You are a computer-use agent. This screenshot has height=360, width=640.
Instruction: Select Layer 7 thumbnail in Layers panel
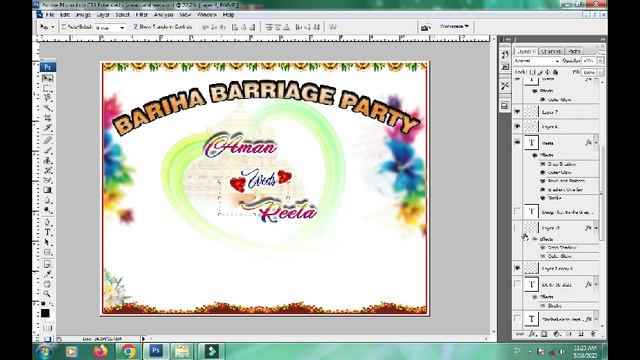pyautogui.click(x=531, y=111)
